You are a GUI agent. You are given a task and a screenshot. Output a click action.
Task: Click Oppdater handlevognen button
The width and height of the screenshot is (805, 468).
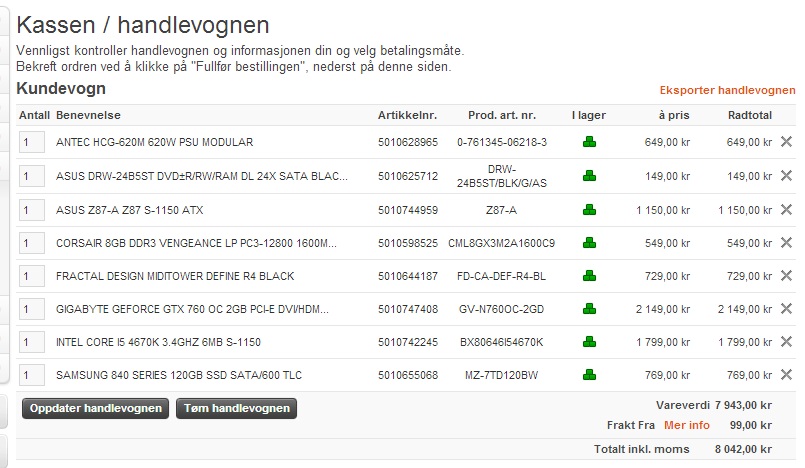tap(95, 408)
